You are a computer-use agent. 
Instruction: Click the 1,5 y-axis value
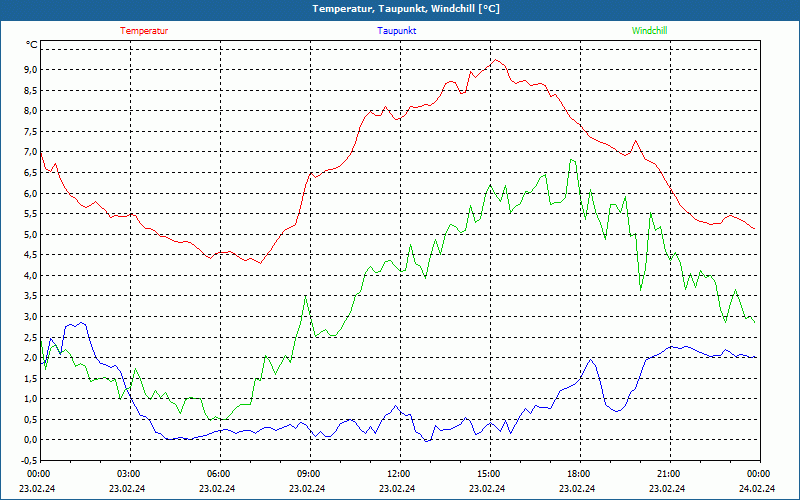[x=32, y=378]
